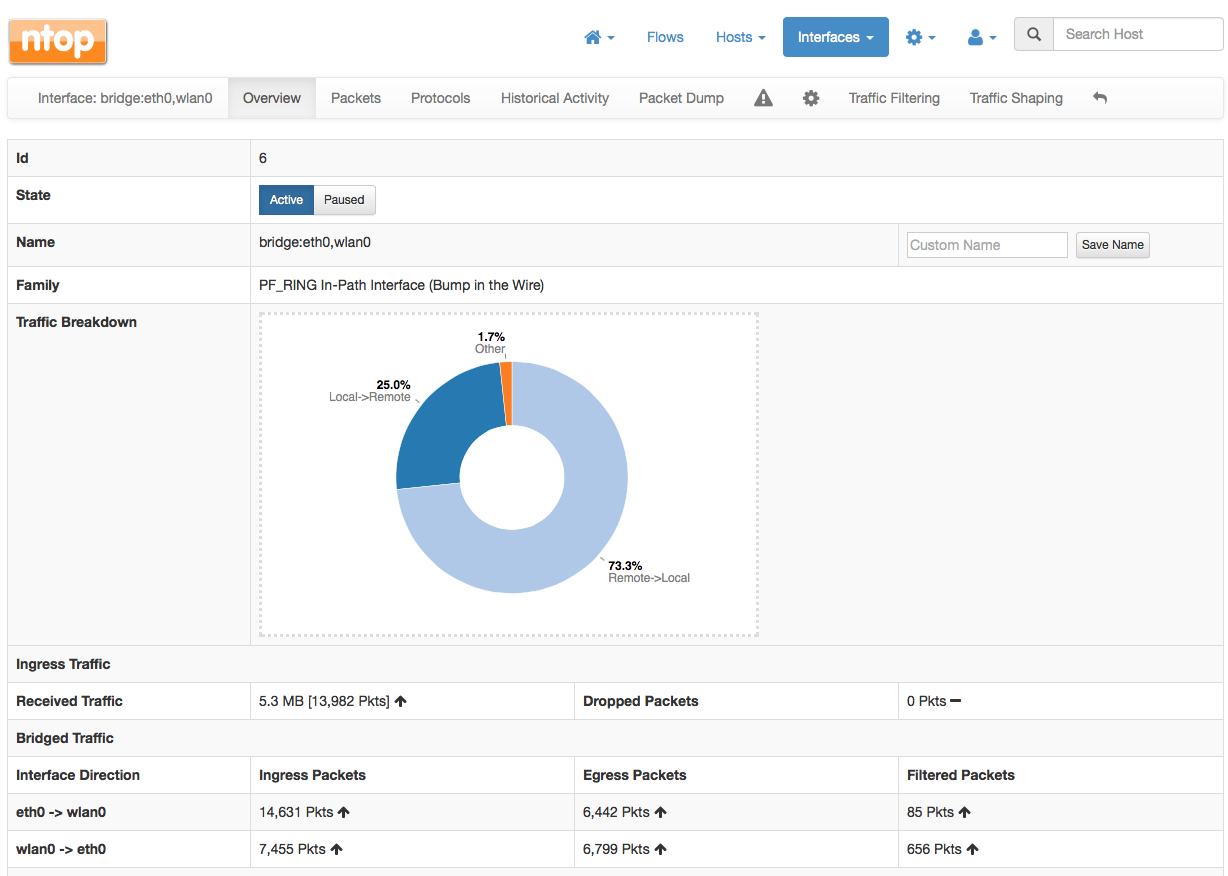The image size is (1228, 876).
Task: Open the home dropdown menu
Action: [599, 37]
